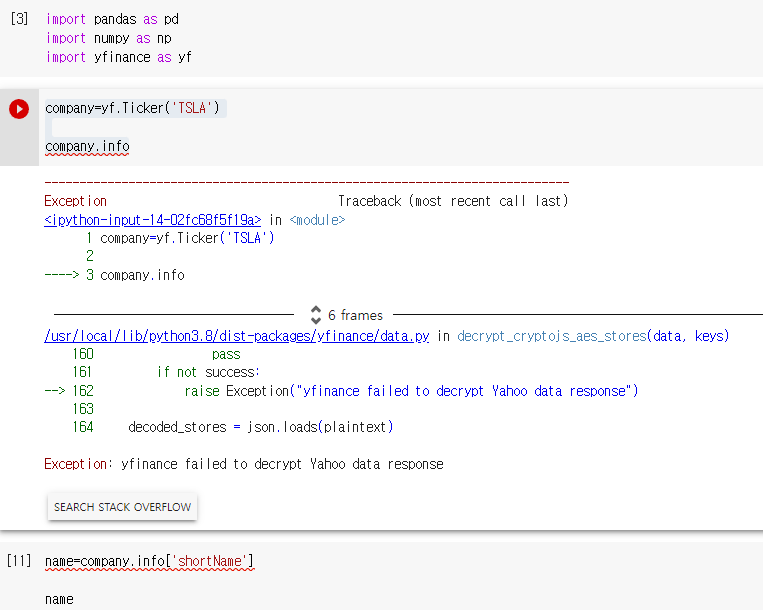Click decrypt_cryptojs_aes_stores function name in traceback
The height and width of the screenshot is (610, 763).
pyautogui.click(x=552, y=336)
